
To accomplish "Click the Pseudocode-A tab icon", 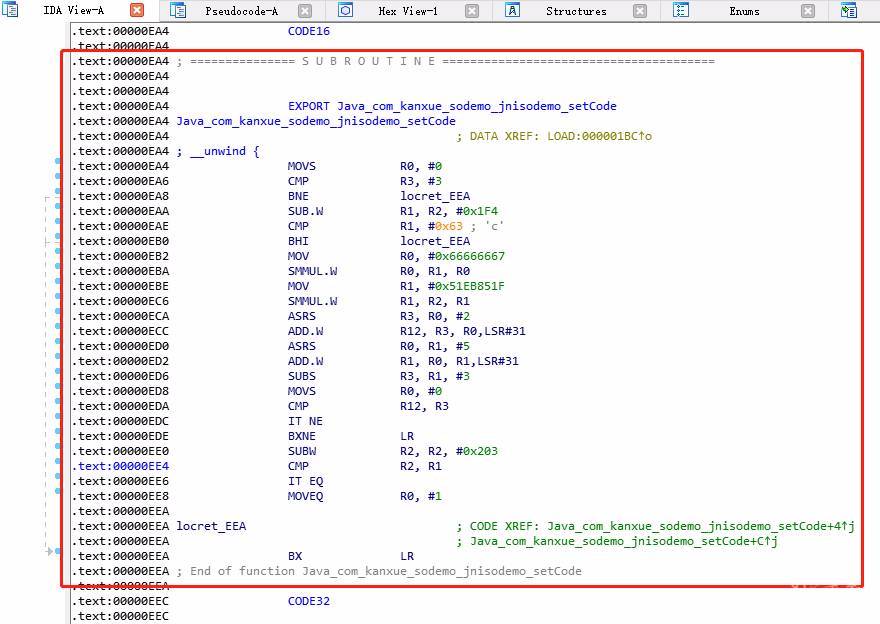I will 178,11.
